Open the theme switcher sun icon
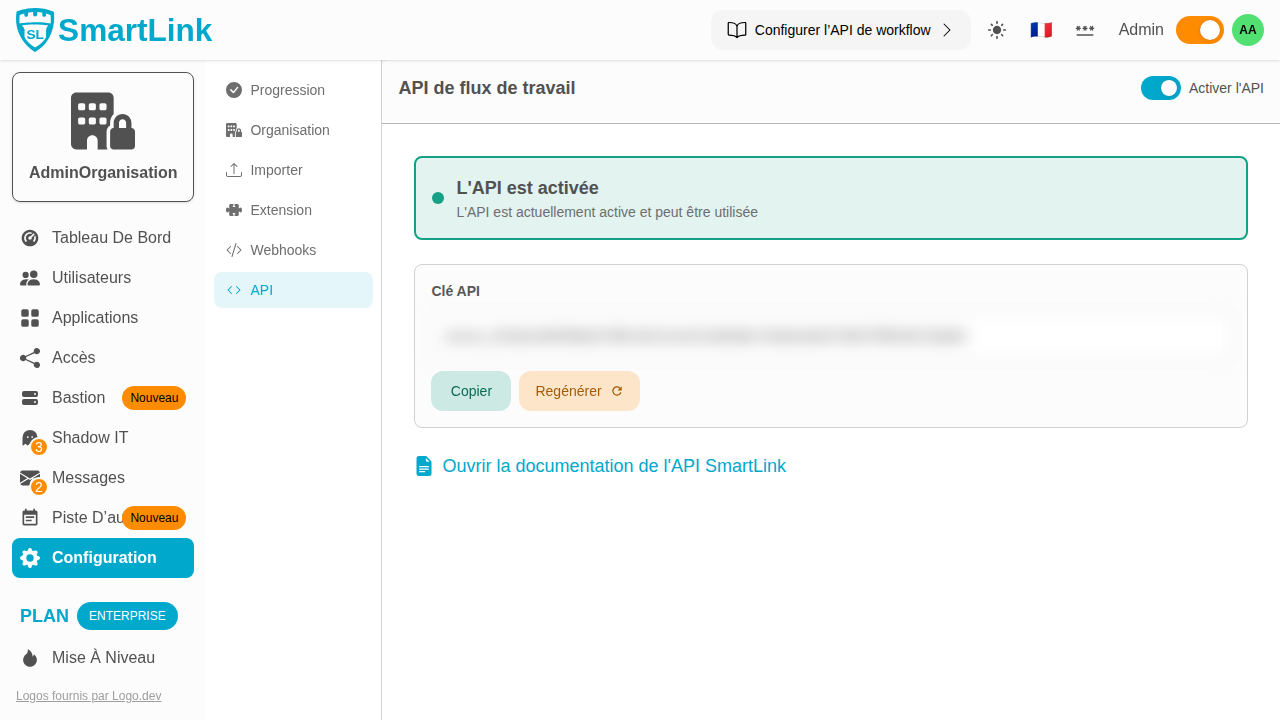1280x720 pixels. click(x=996, y=30)
